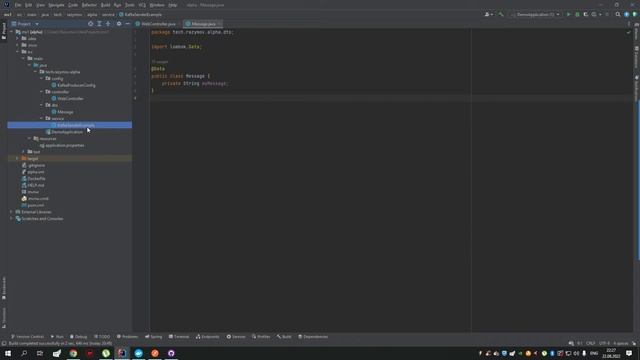The width and height of the screenshot is (640, 360).
Task: Open Search Everywhere magnifier icon in toolbar
Action: click(618, 14)
